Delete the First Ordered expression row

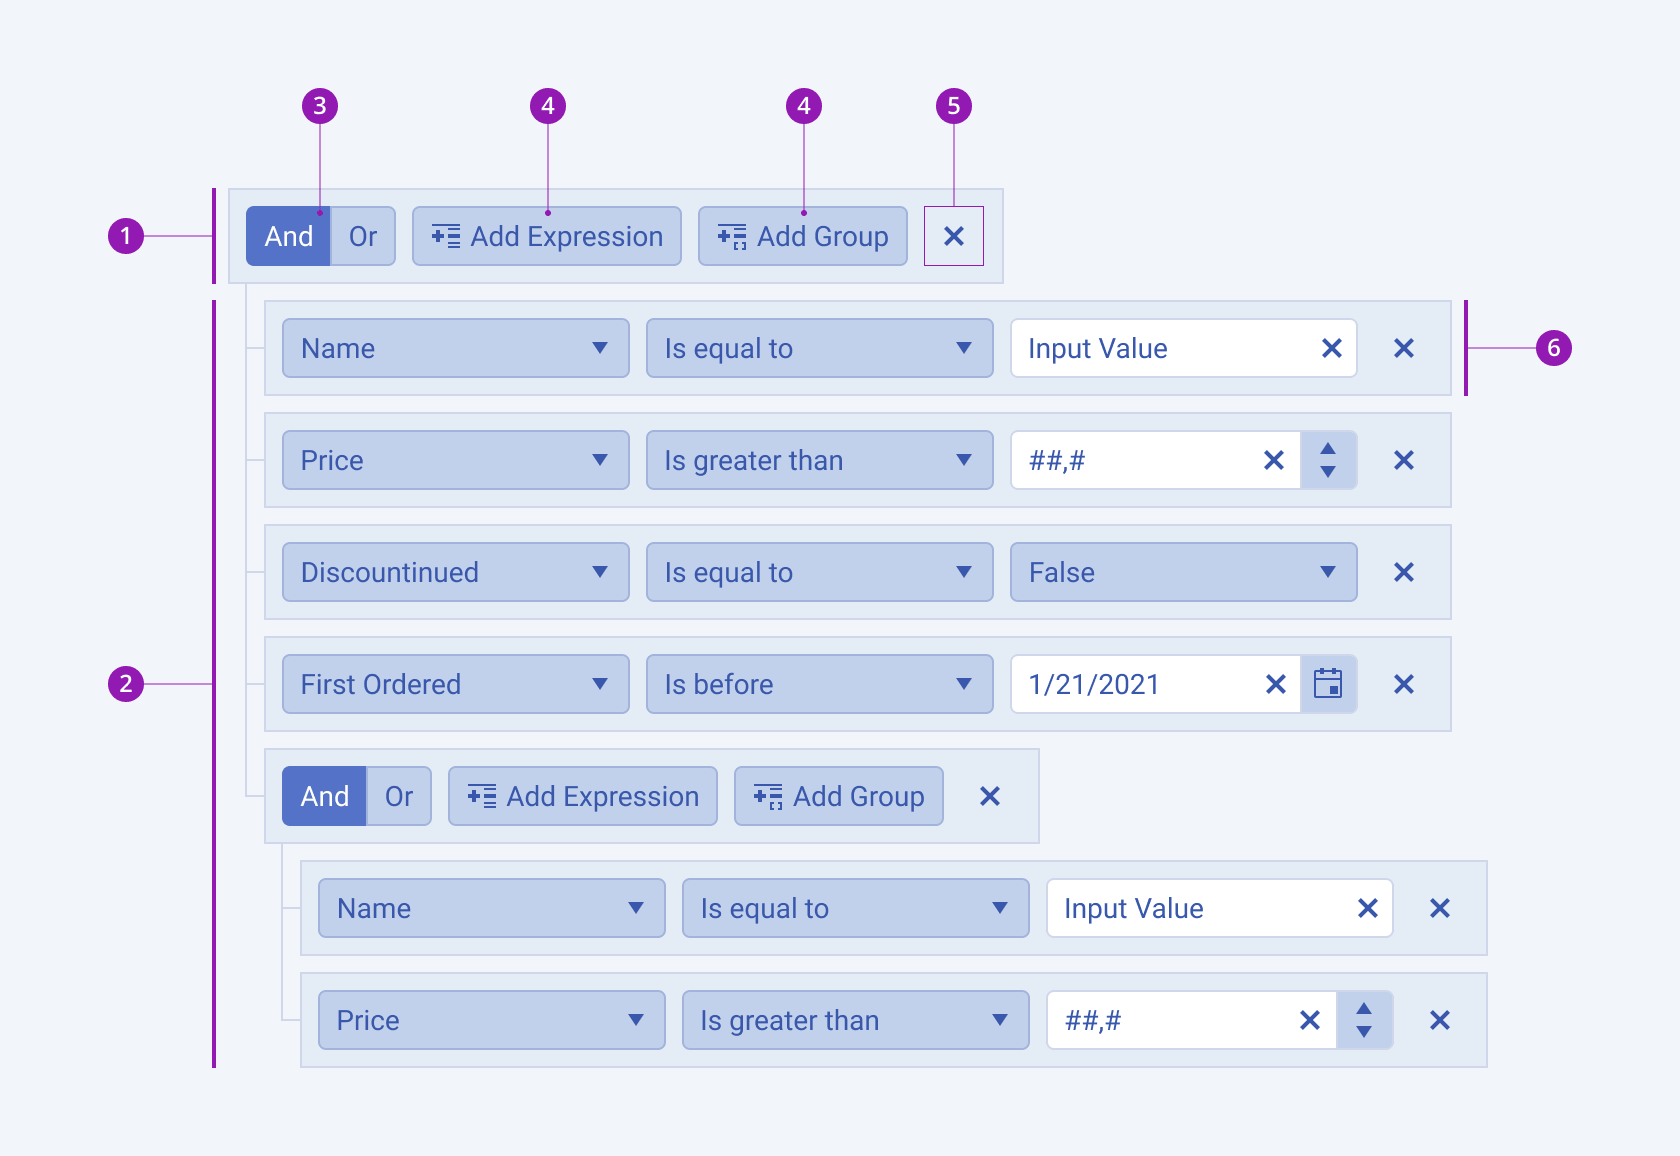(1404, 684)
